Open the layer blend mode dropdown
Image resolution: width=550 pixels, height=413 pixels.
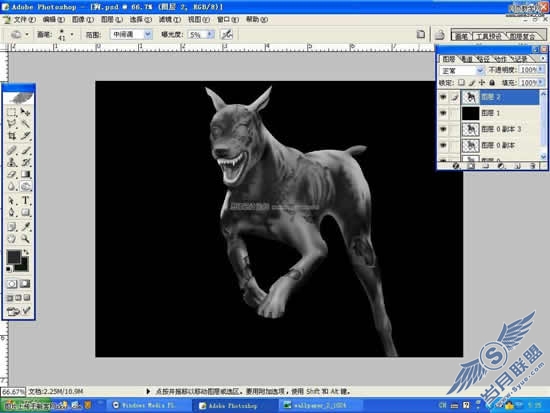point(461,71)
